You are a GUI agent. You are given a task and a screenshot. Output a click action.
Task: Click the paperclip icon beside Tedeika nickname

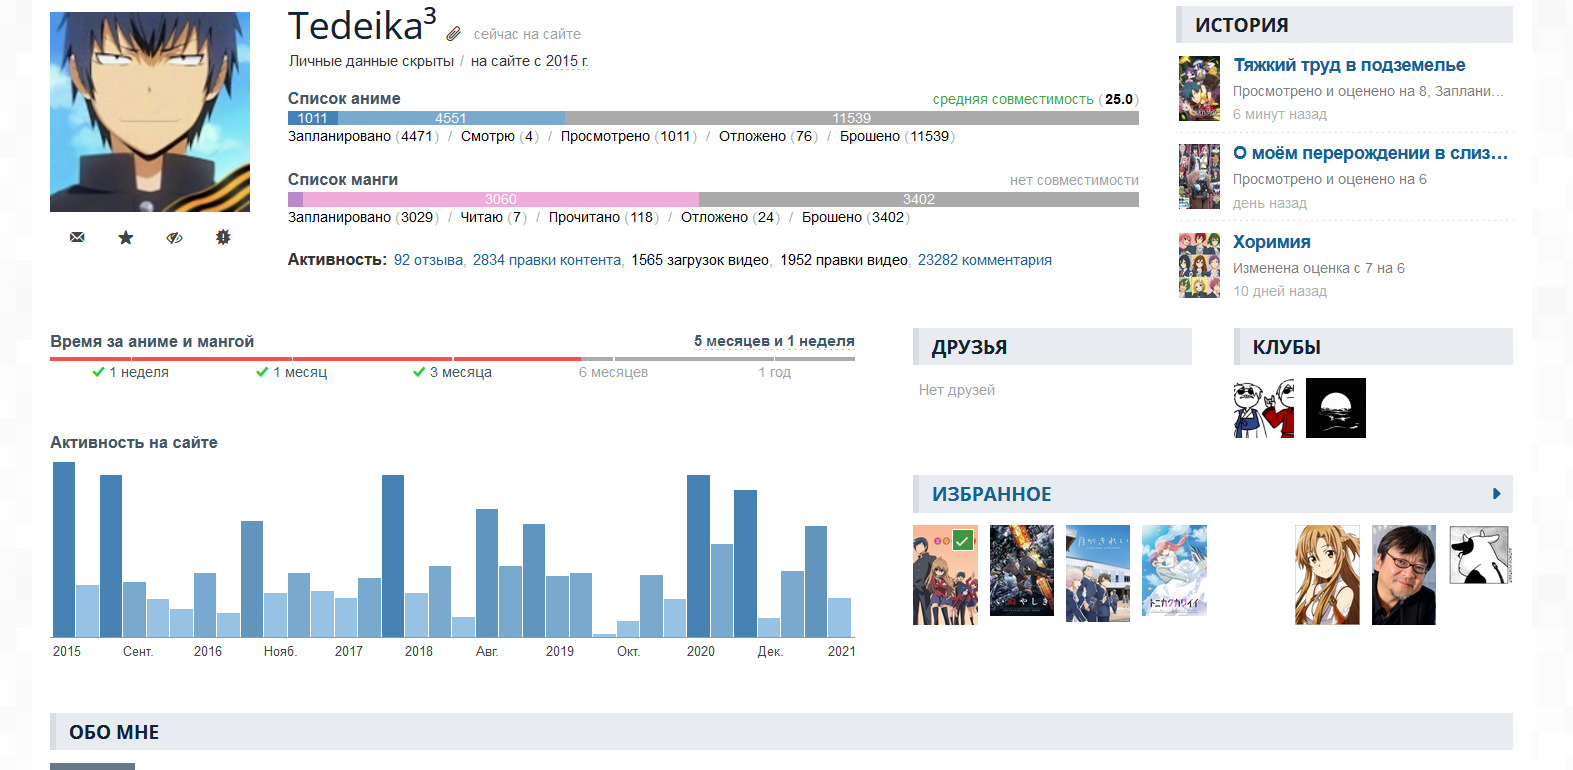[x=453, y=34]
